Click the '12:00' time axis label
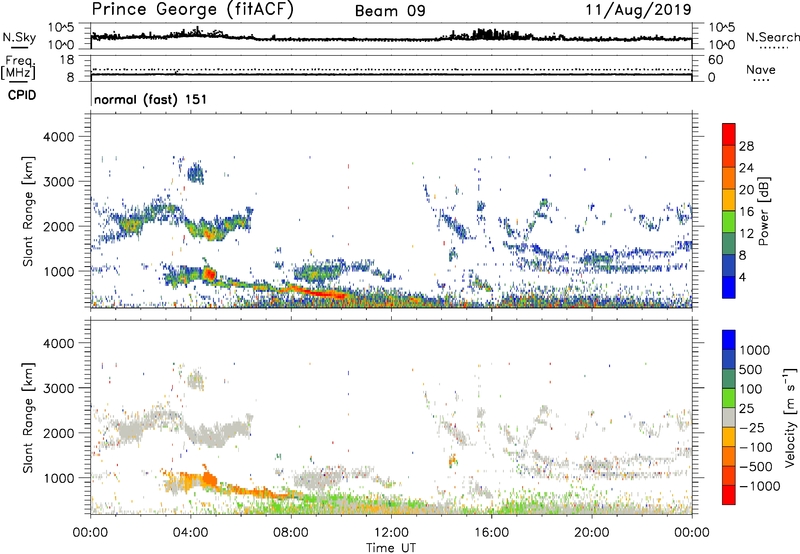This screenshot has width=800, height=554. (x=391, y=533)
